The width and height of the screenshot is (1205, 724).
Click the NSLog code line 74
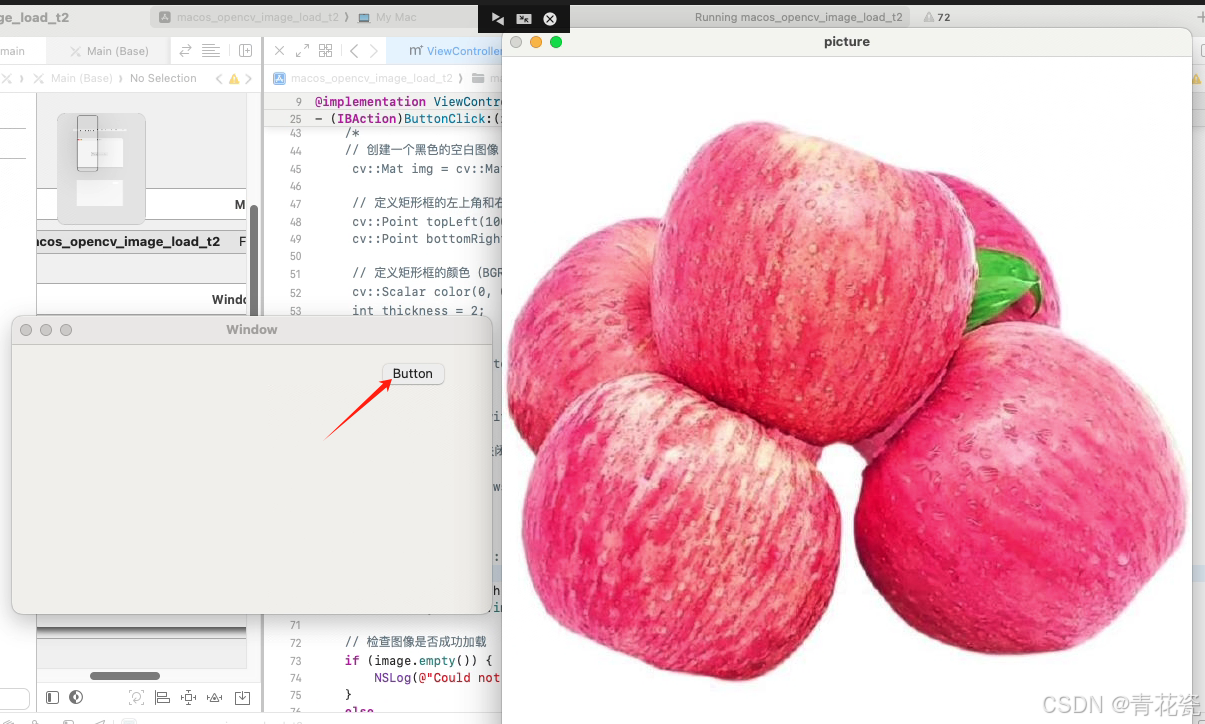[437, 677]
